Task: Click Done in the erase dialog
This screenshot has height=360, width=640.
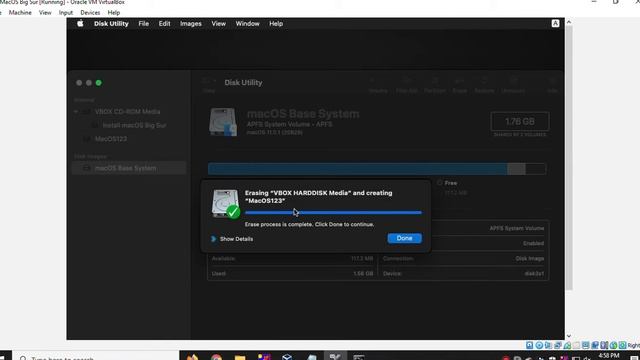Action: [x=404, y=238]
